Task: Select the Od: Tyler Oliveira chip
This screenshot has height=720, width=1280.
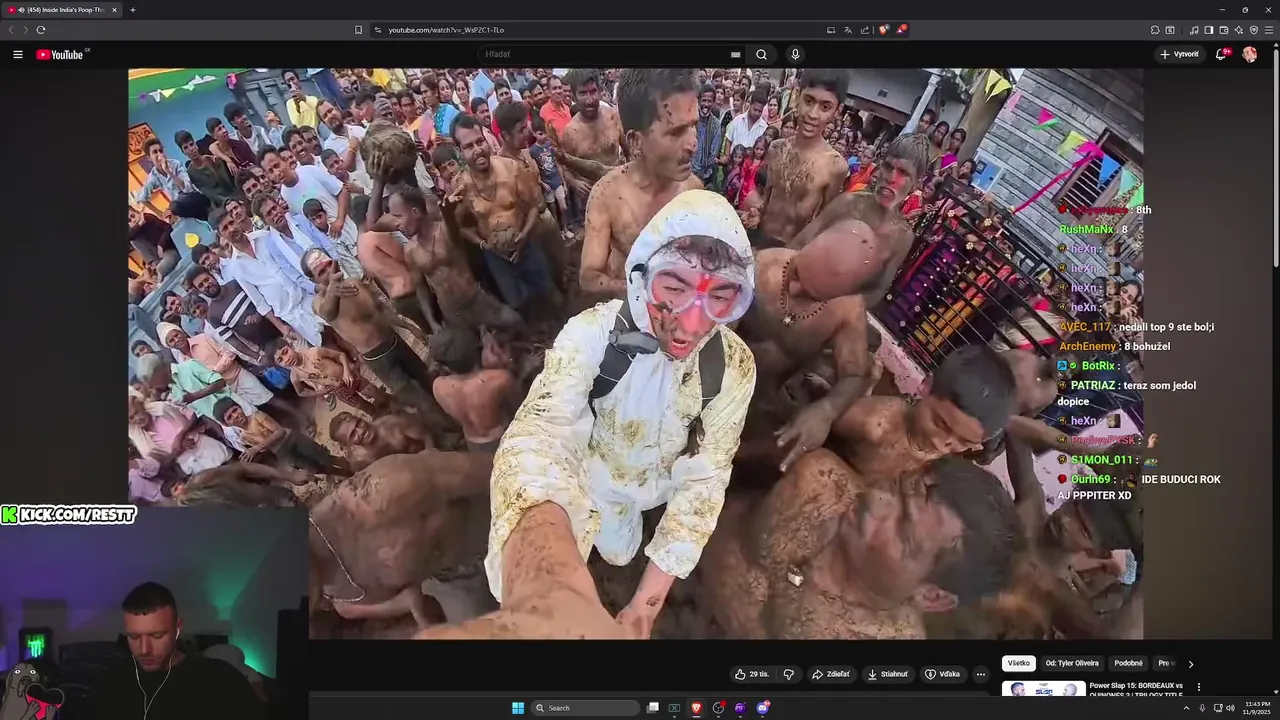Action: (x=1072, y=663)
